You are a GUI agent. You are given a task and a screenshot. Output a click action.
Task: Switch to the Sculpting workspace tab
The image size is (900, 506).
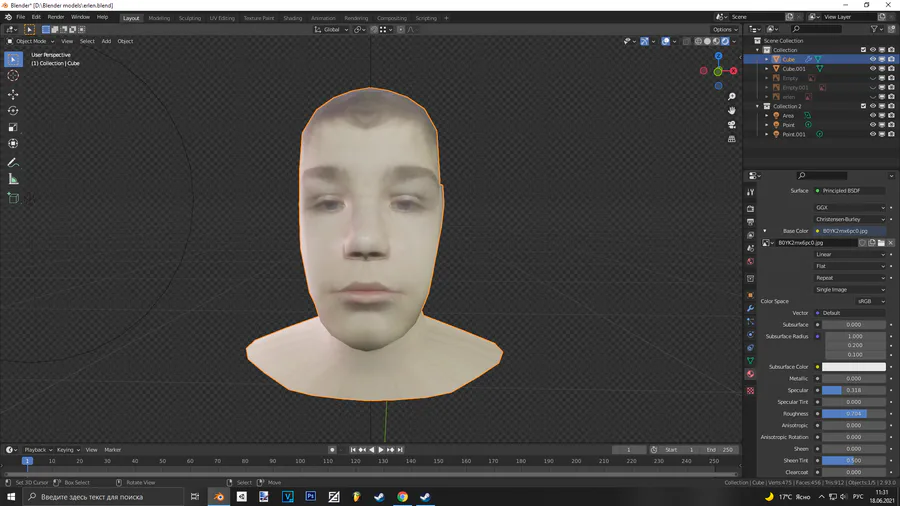tap(189, 18)
